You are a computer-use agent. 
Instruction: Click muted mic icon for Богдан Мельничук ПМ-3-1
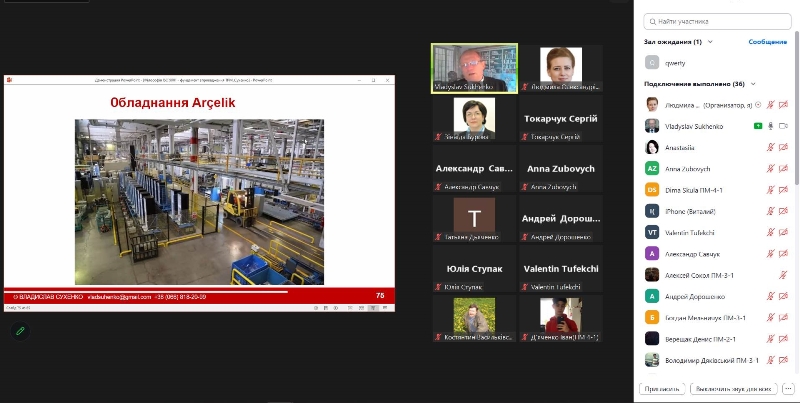click(770, 317)
